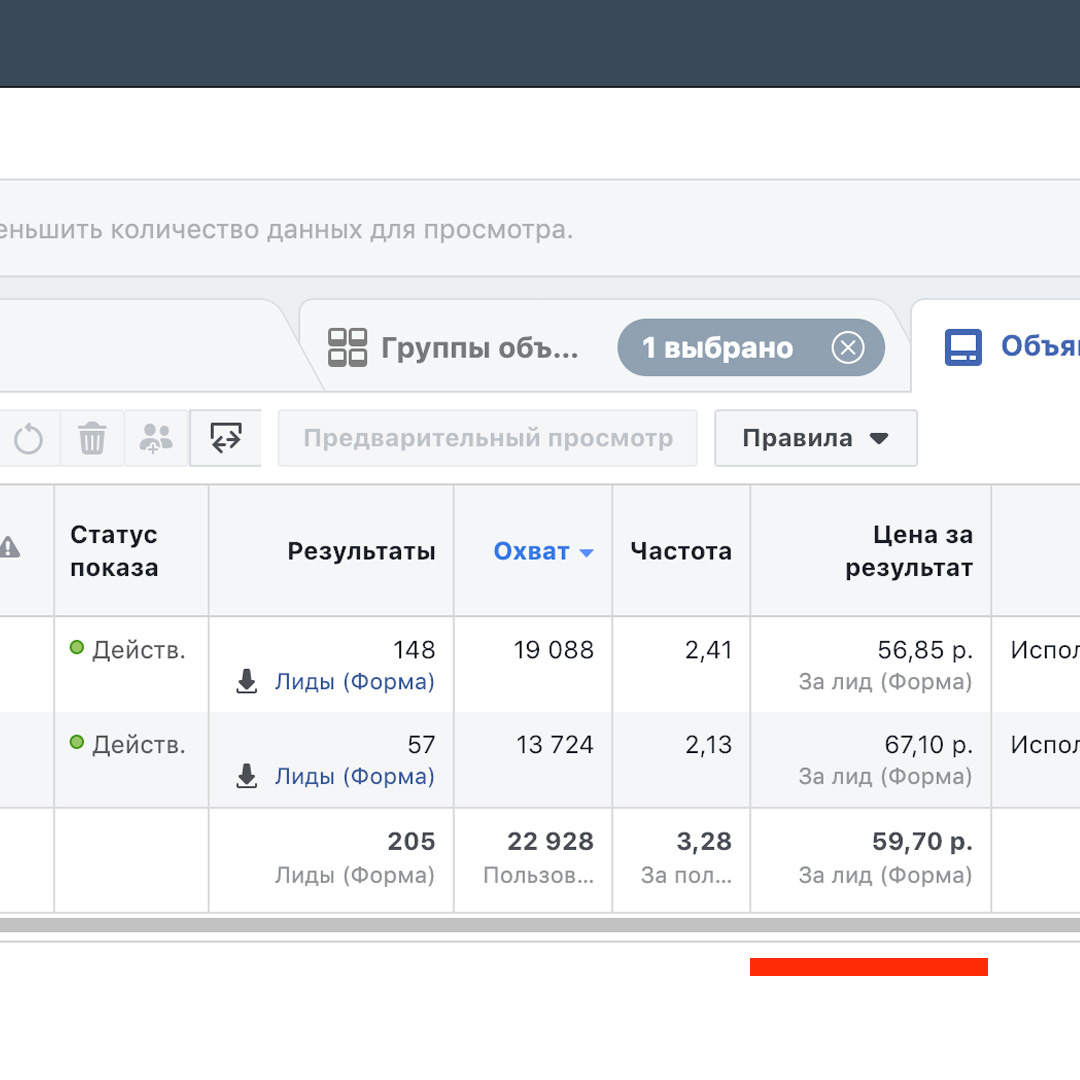The width and height of the screenshot is (1080, 1080).
Task: Click the Частота column header
Action: click(x=681, y=551)
